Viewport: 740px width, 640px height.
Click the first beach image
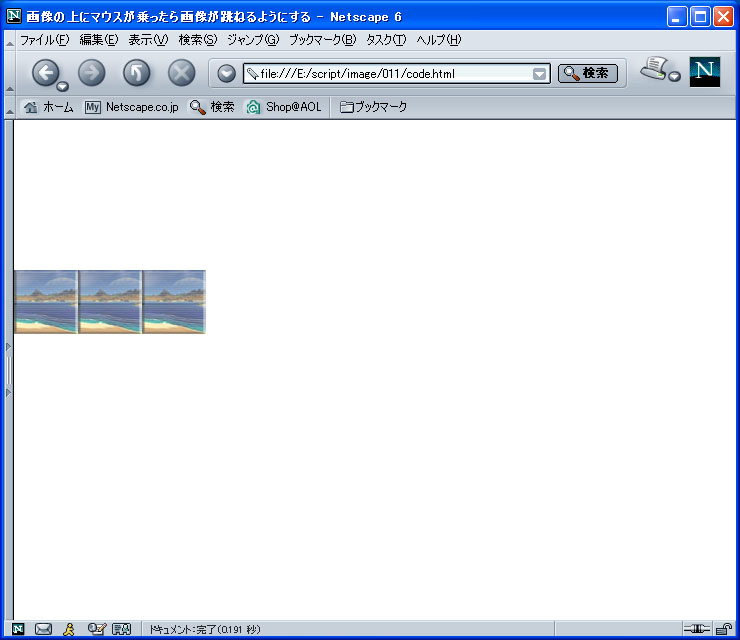tap(46, 302)
